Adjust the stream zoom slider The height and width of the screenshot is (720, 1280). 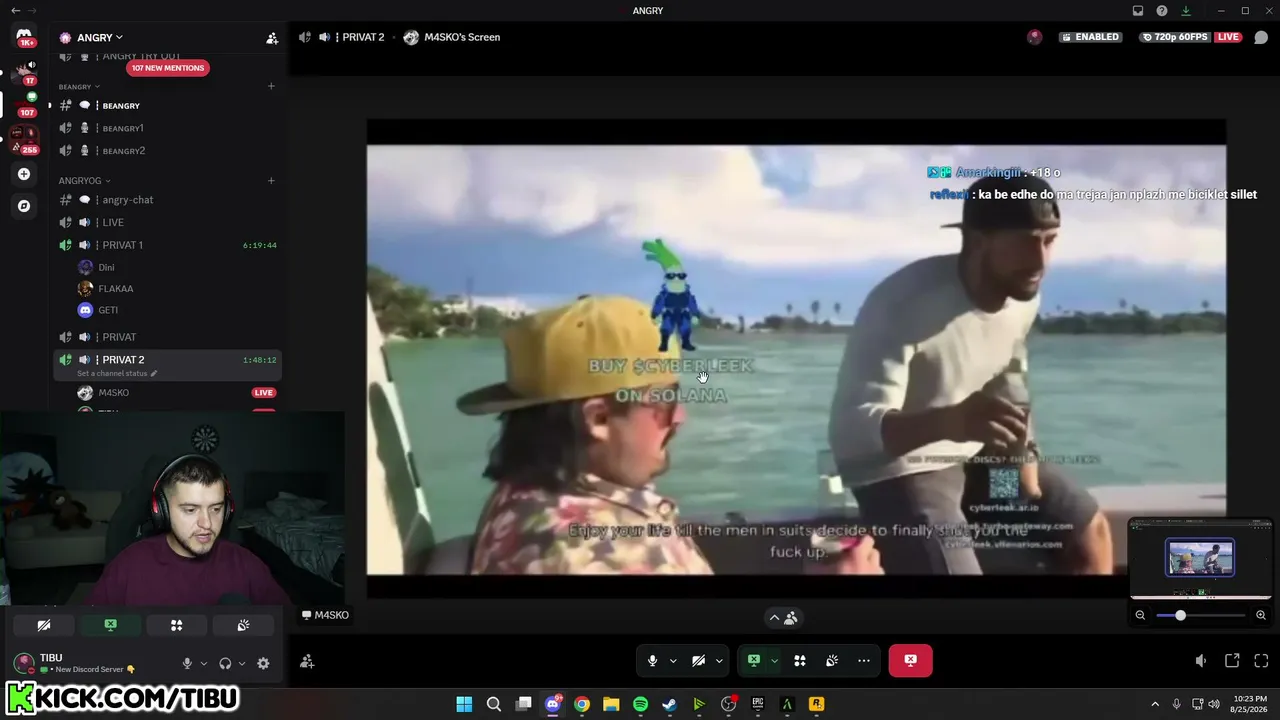click(1200, 615)
